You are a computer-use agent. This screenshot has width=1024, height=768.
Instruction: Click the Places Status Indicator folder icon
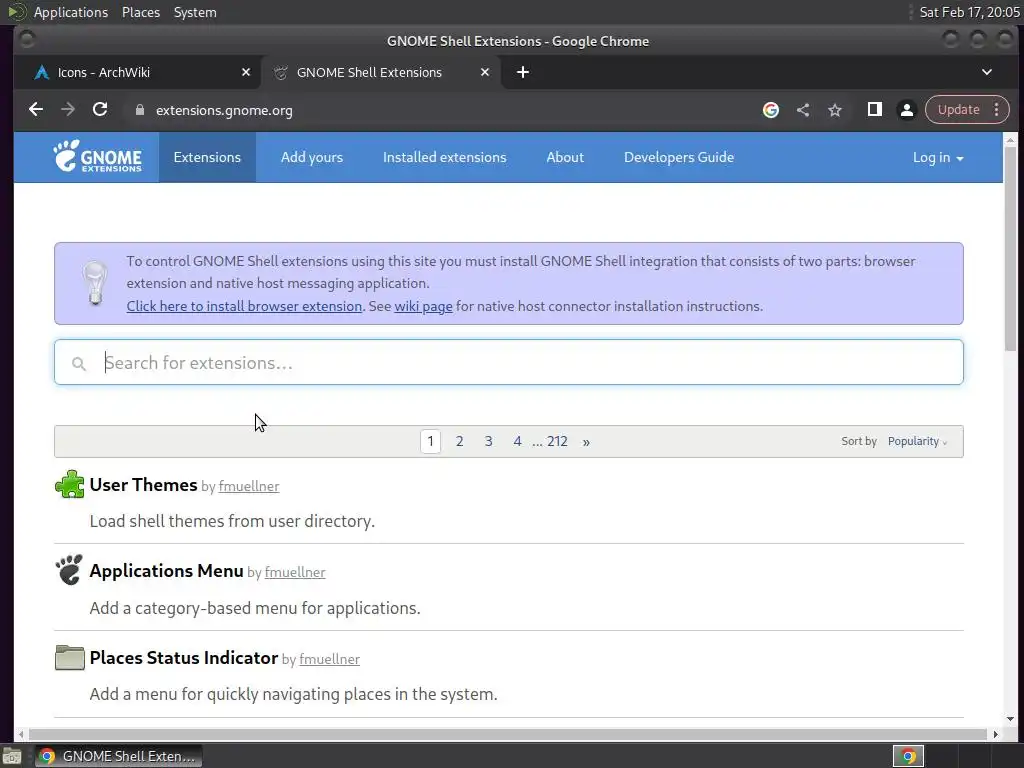69,657
